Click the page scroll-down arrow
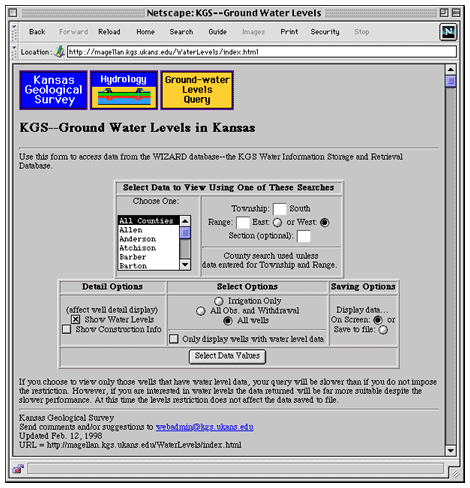Image resolution: width=470 pixels, height=488 pixels. click(x=451, y=451)
